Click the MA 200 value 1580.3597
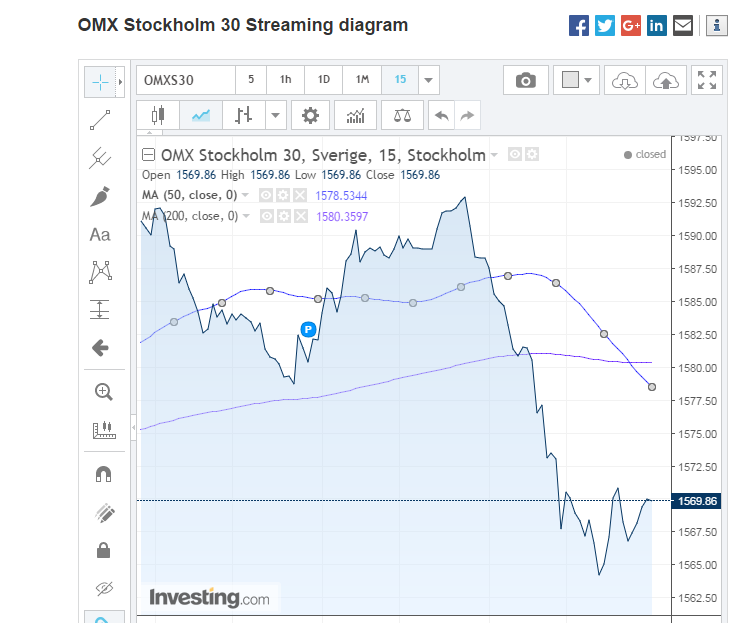 coord(342,217)
